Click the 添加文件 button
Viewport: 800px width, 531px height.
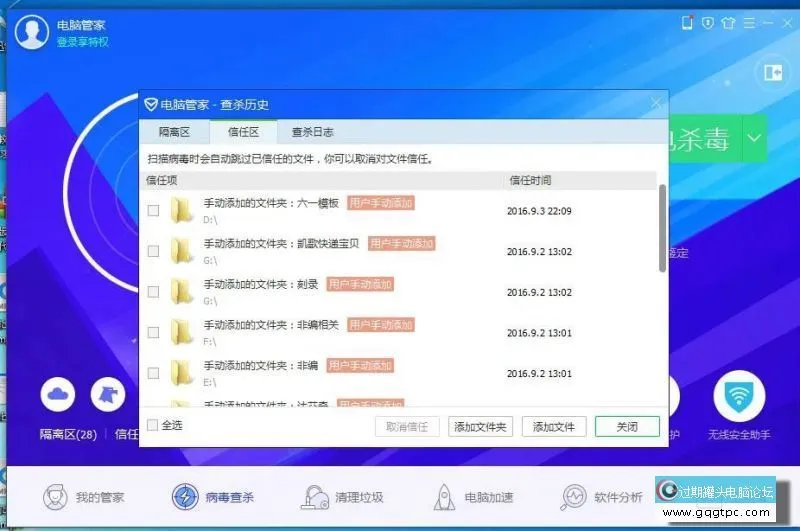[554, 427]
